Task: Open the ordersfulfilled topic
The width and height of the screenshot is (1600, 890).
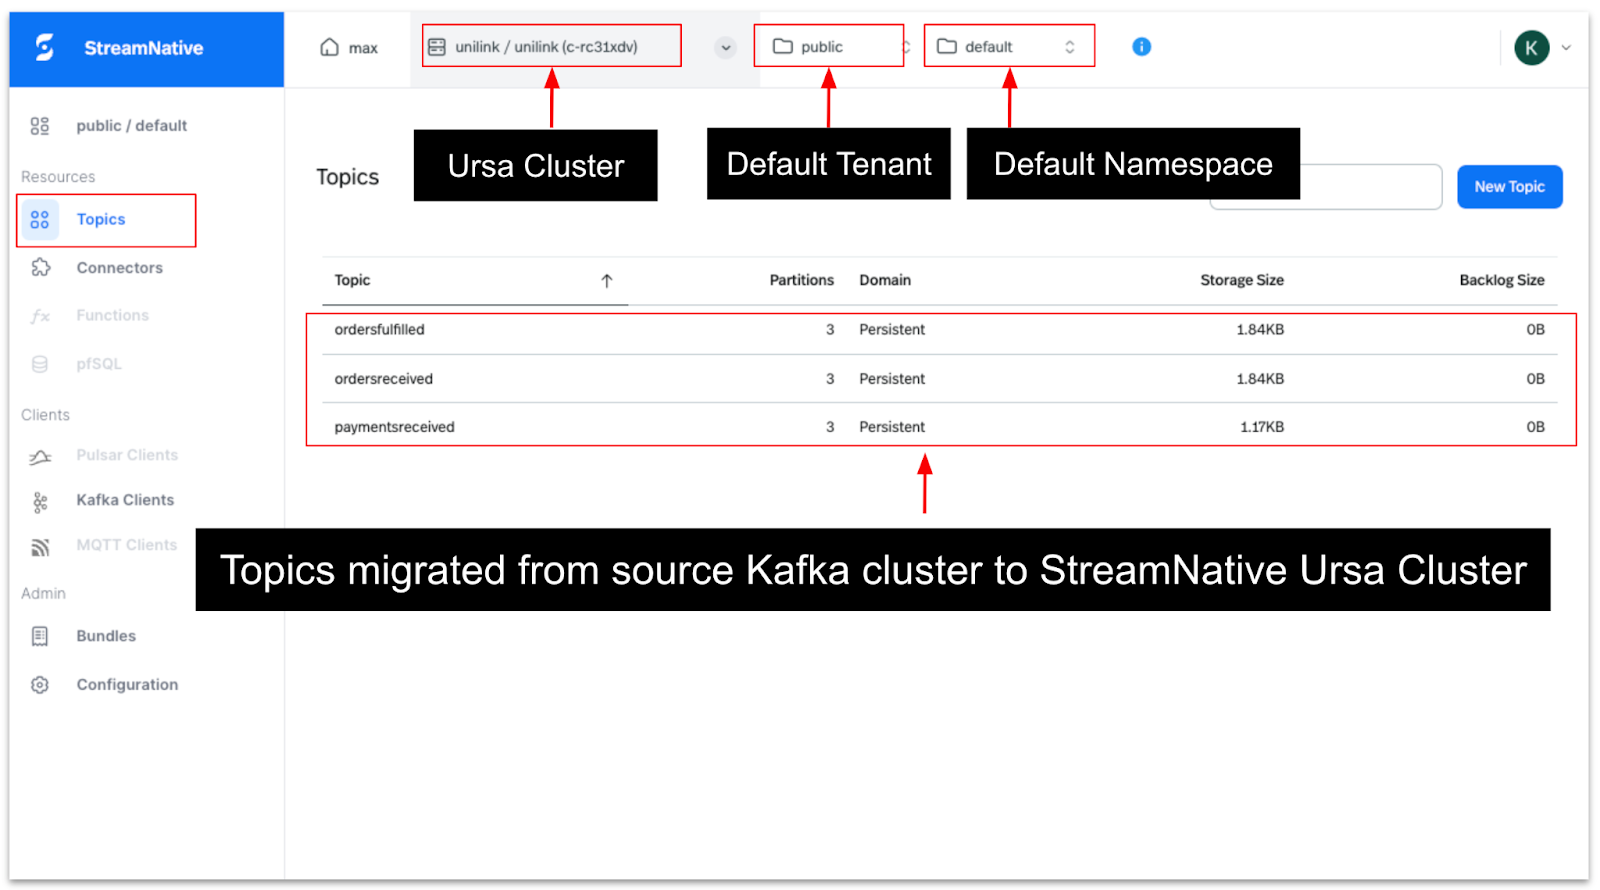Action: 380,330
